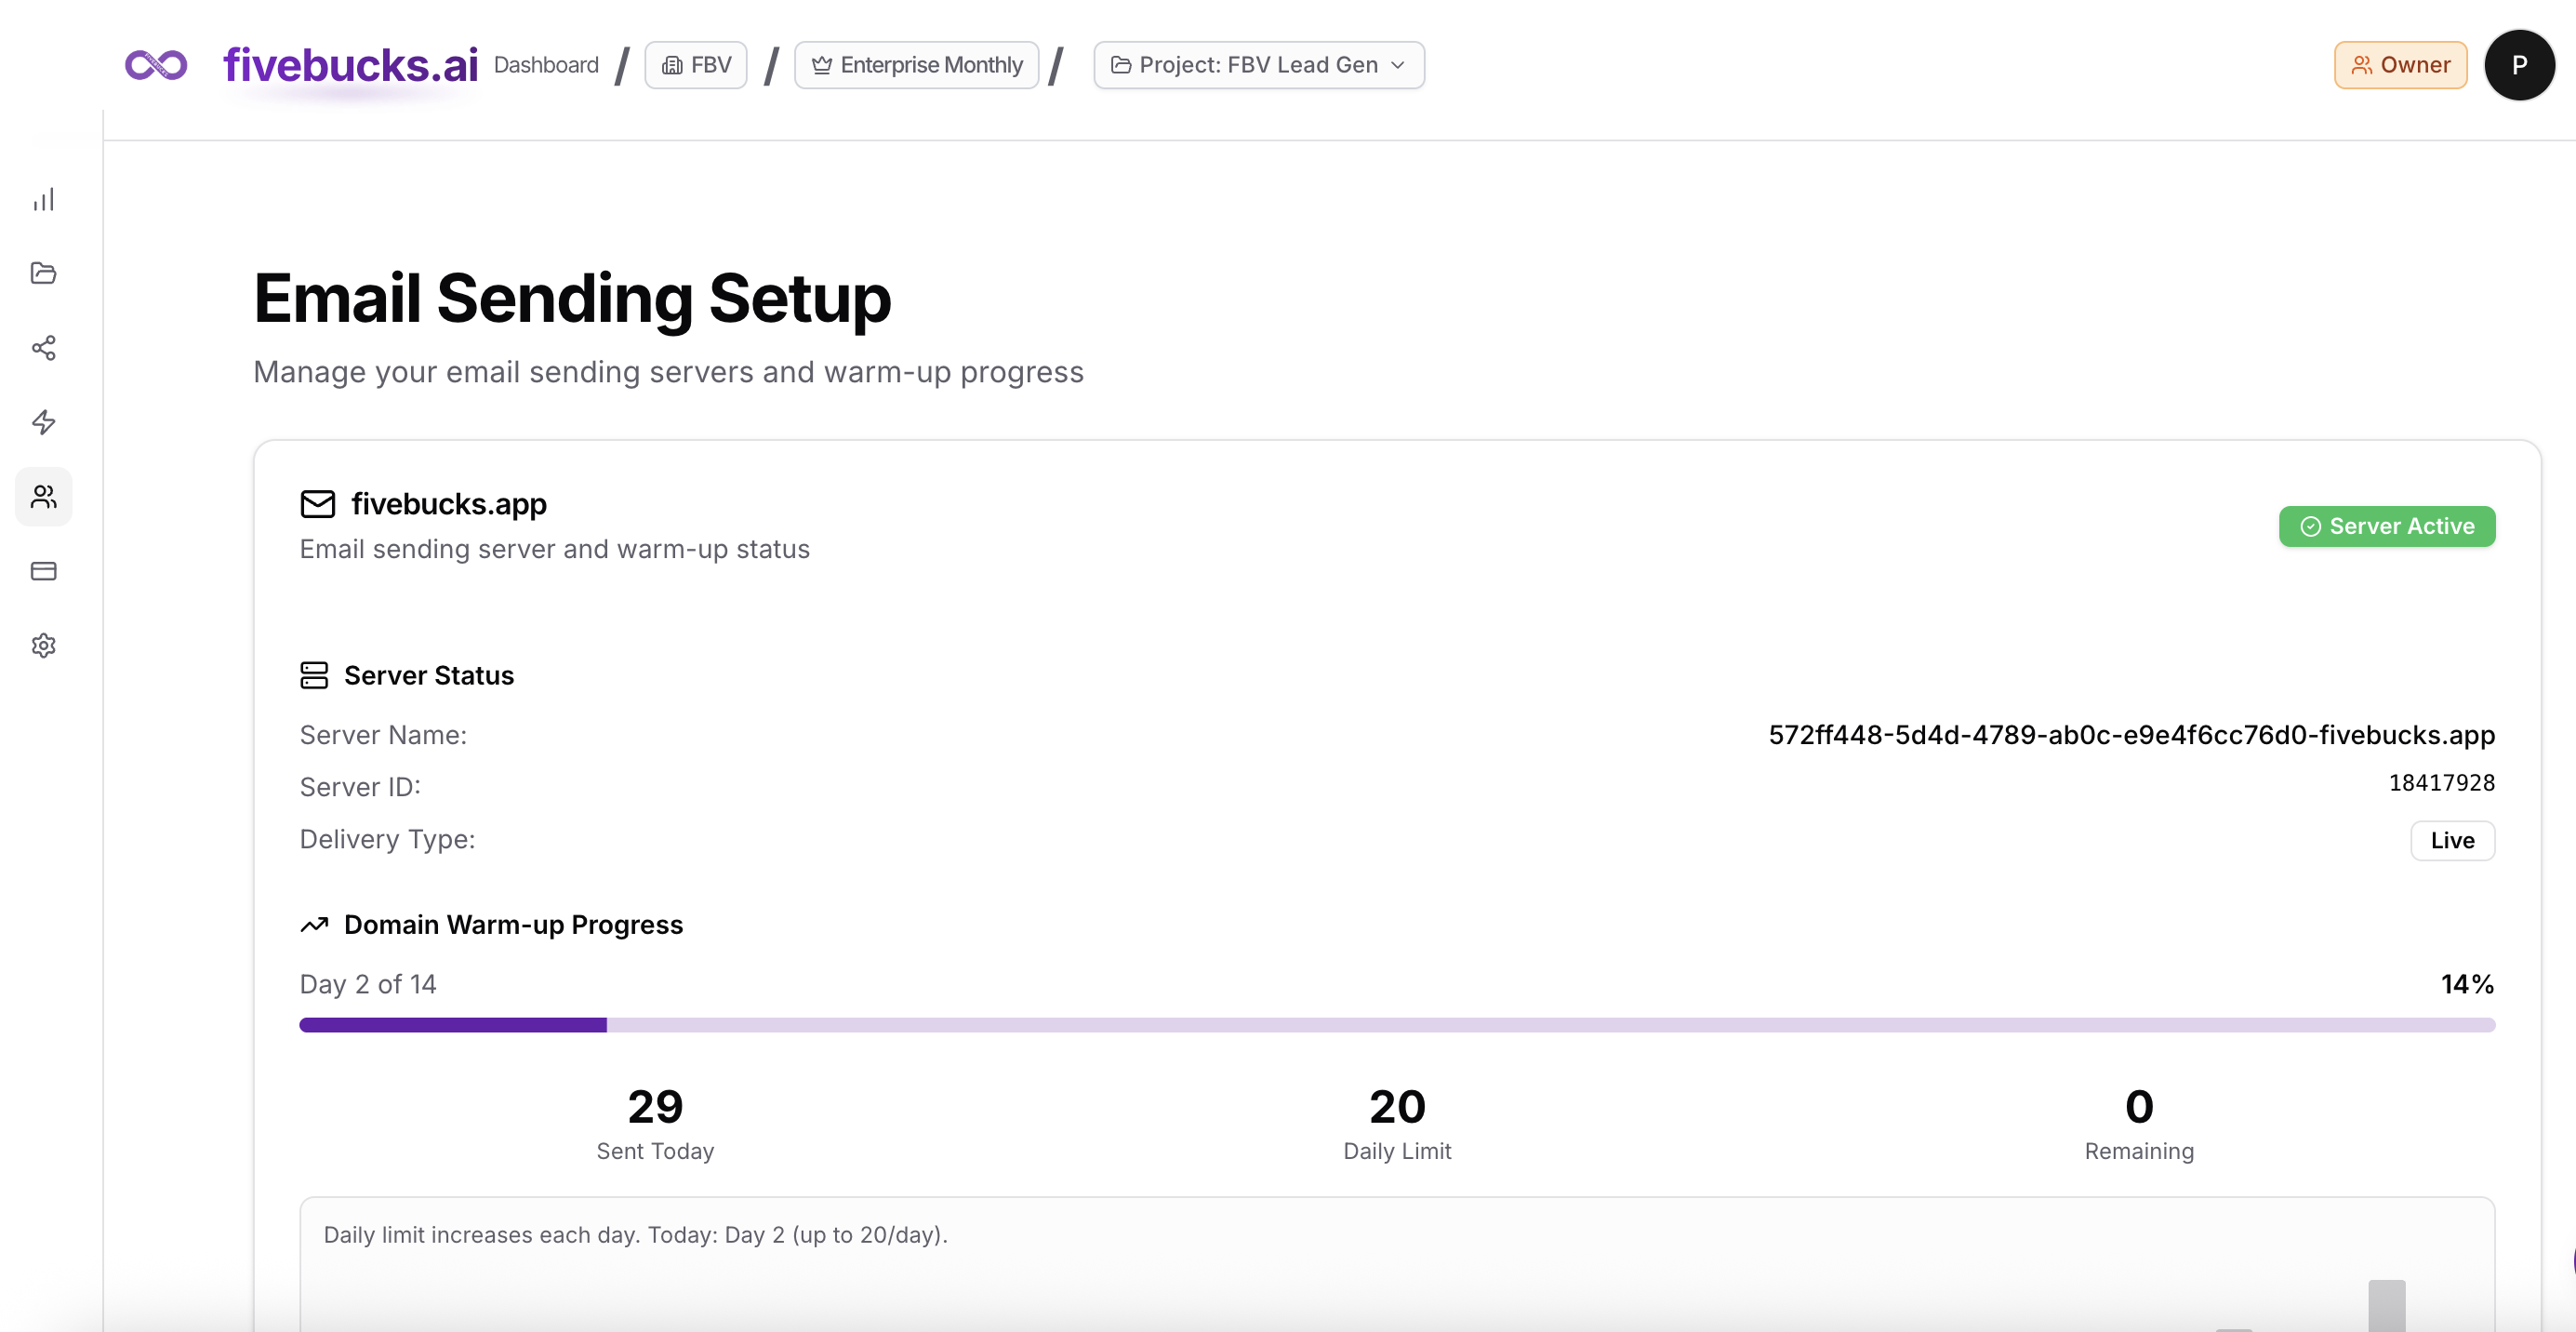Click the Owner role badge
Viewport: 2576px width, 1332px height.
pos(2399,65)
